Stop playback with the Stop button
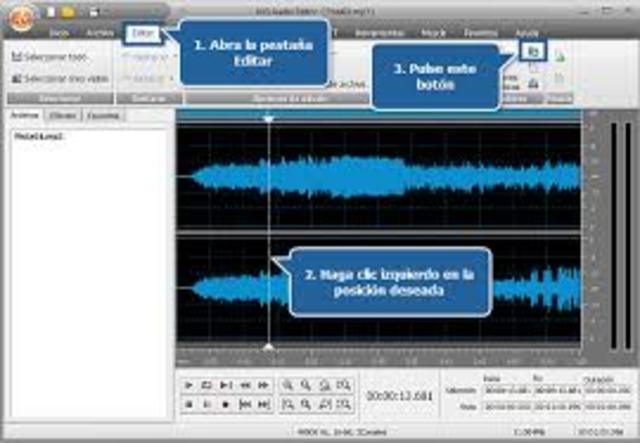The width and height of the screenshot is (640, 443). [x=189, y=405]
